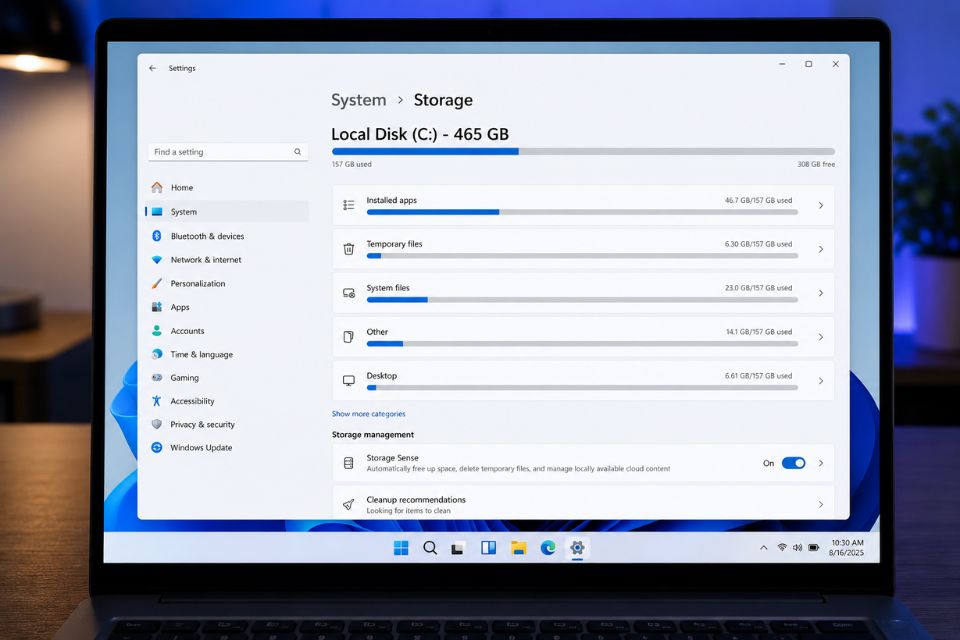Launch Microsoft Edge from the taskbar
The height and width of the screenshot is (640, 960).
click(x=548, y=548)
